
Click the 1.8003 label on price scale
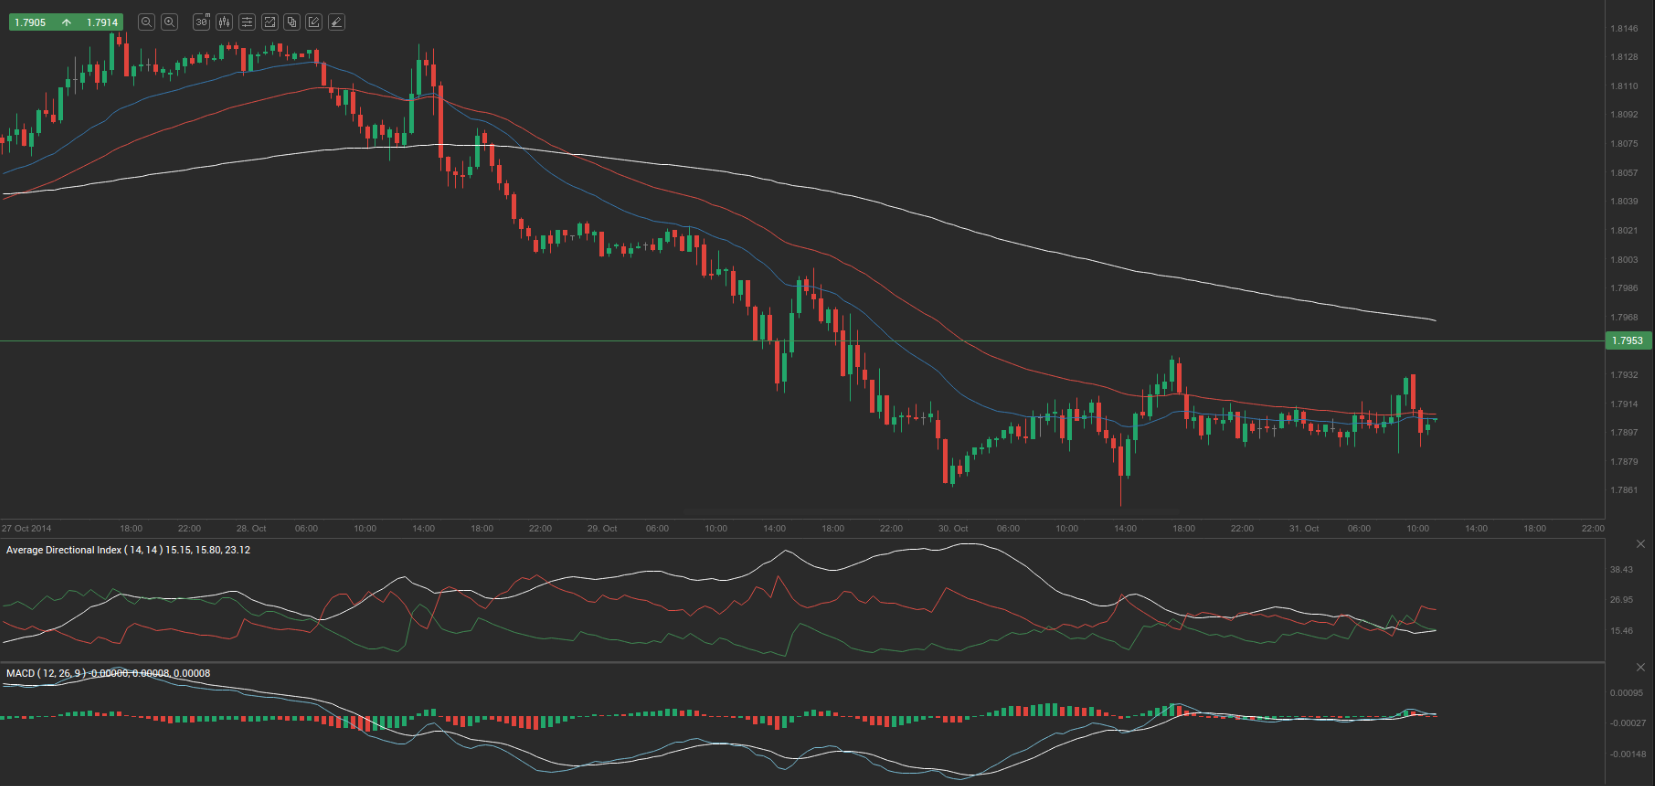pos(1624,260)
